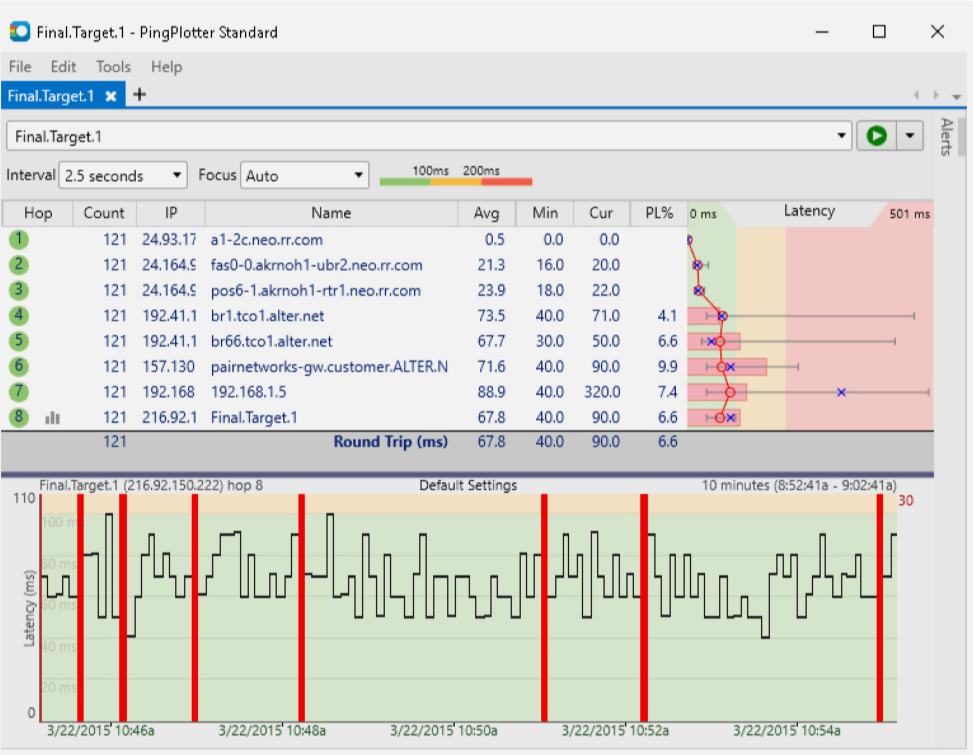973x755 pixels.
Task: Click the PL% column header
Action: point(658,213)
